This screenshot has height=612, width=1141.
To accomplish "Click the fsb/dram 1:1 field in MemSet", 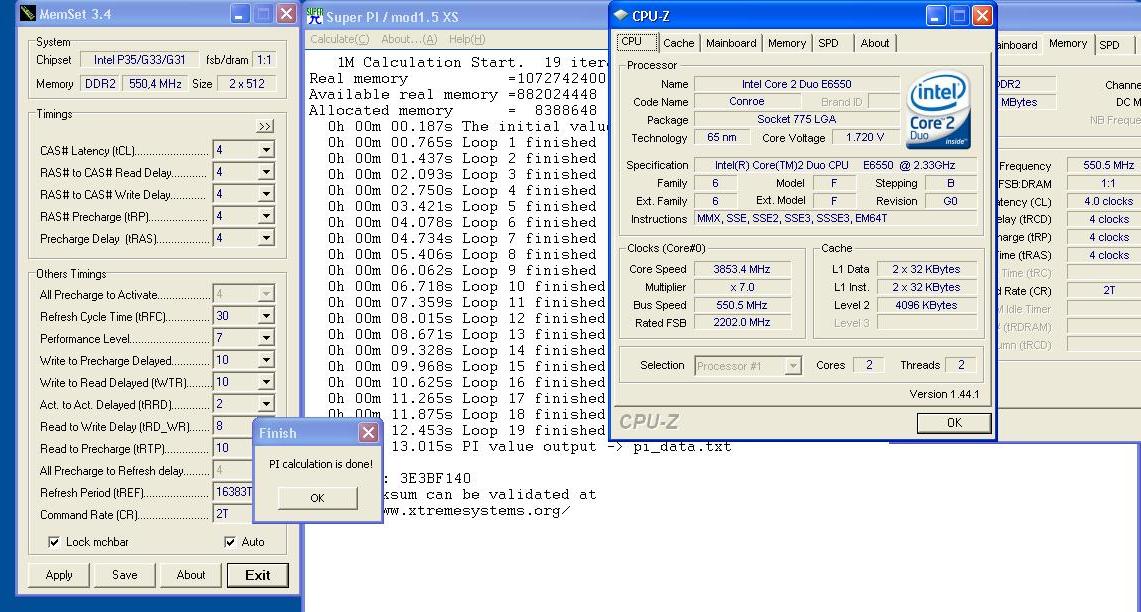I will tap(264, 60).
